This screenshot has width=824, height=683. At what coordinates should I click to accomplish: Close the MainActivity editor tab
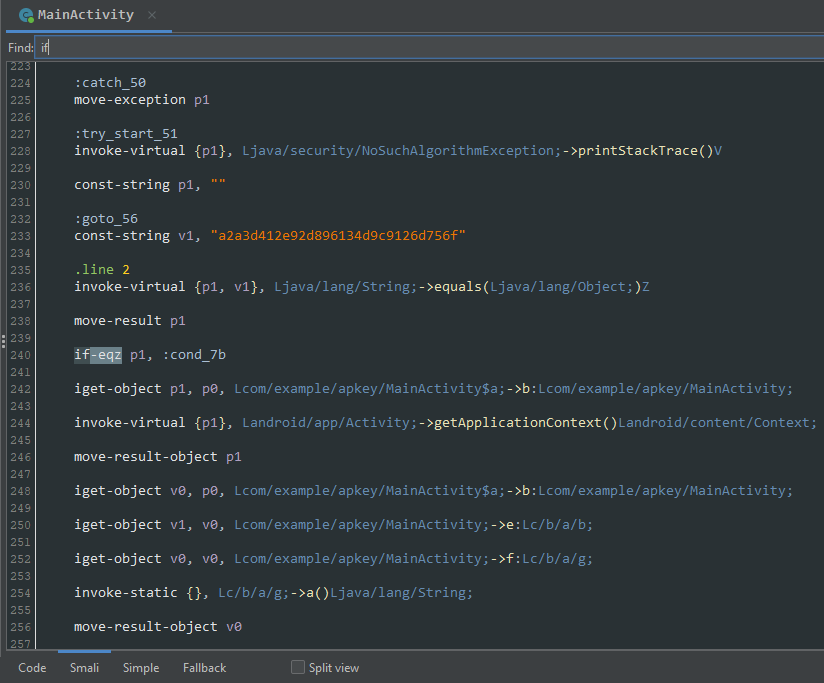(x=151, y=16)
